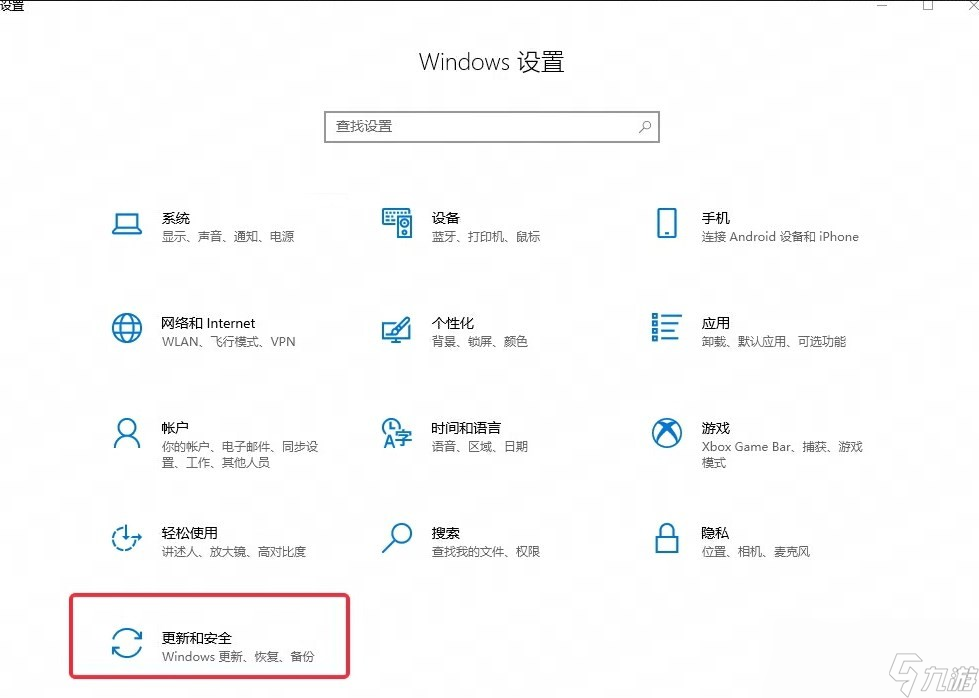Click text 位置、相机、麦克风
Viewport: 979px width, 698px height.
(x=755, y=551)
